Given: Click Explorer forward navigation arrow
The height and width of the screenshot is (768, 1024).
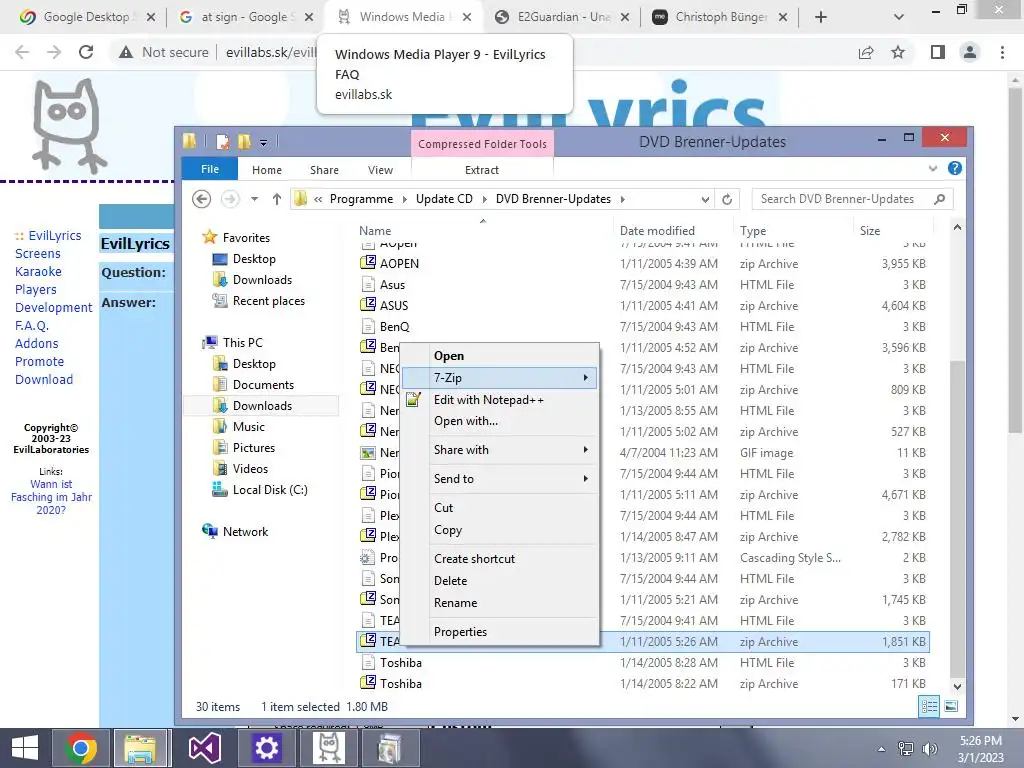Looking at the screenshot, I should pyautogui.click(x=230, y=199).
